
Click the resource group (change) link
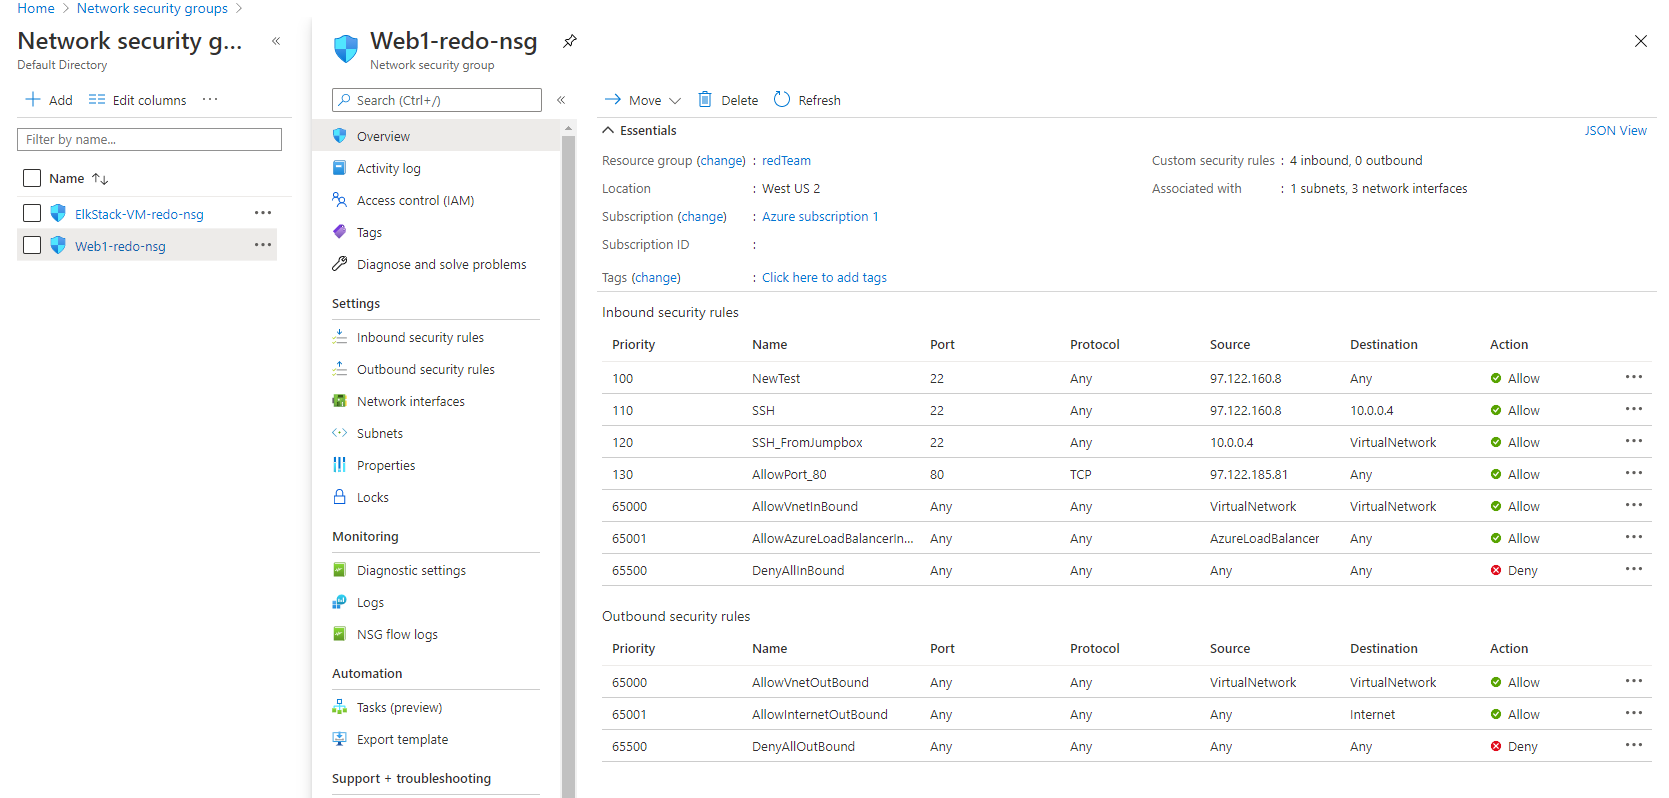[x=721, y=161]
